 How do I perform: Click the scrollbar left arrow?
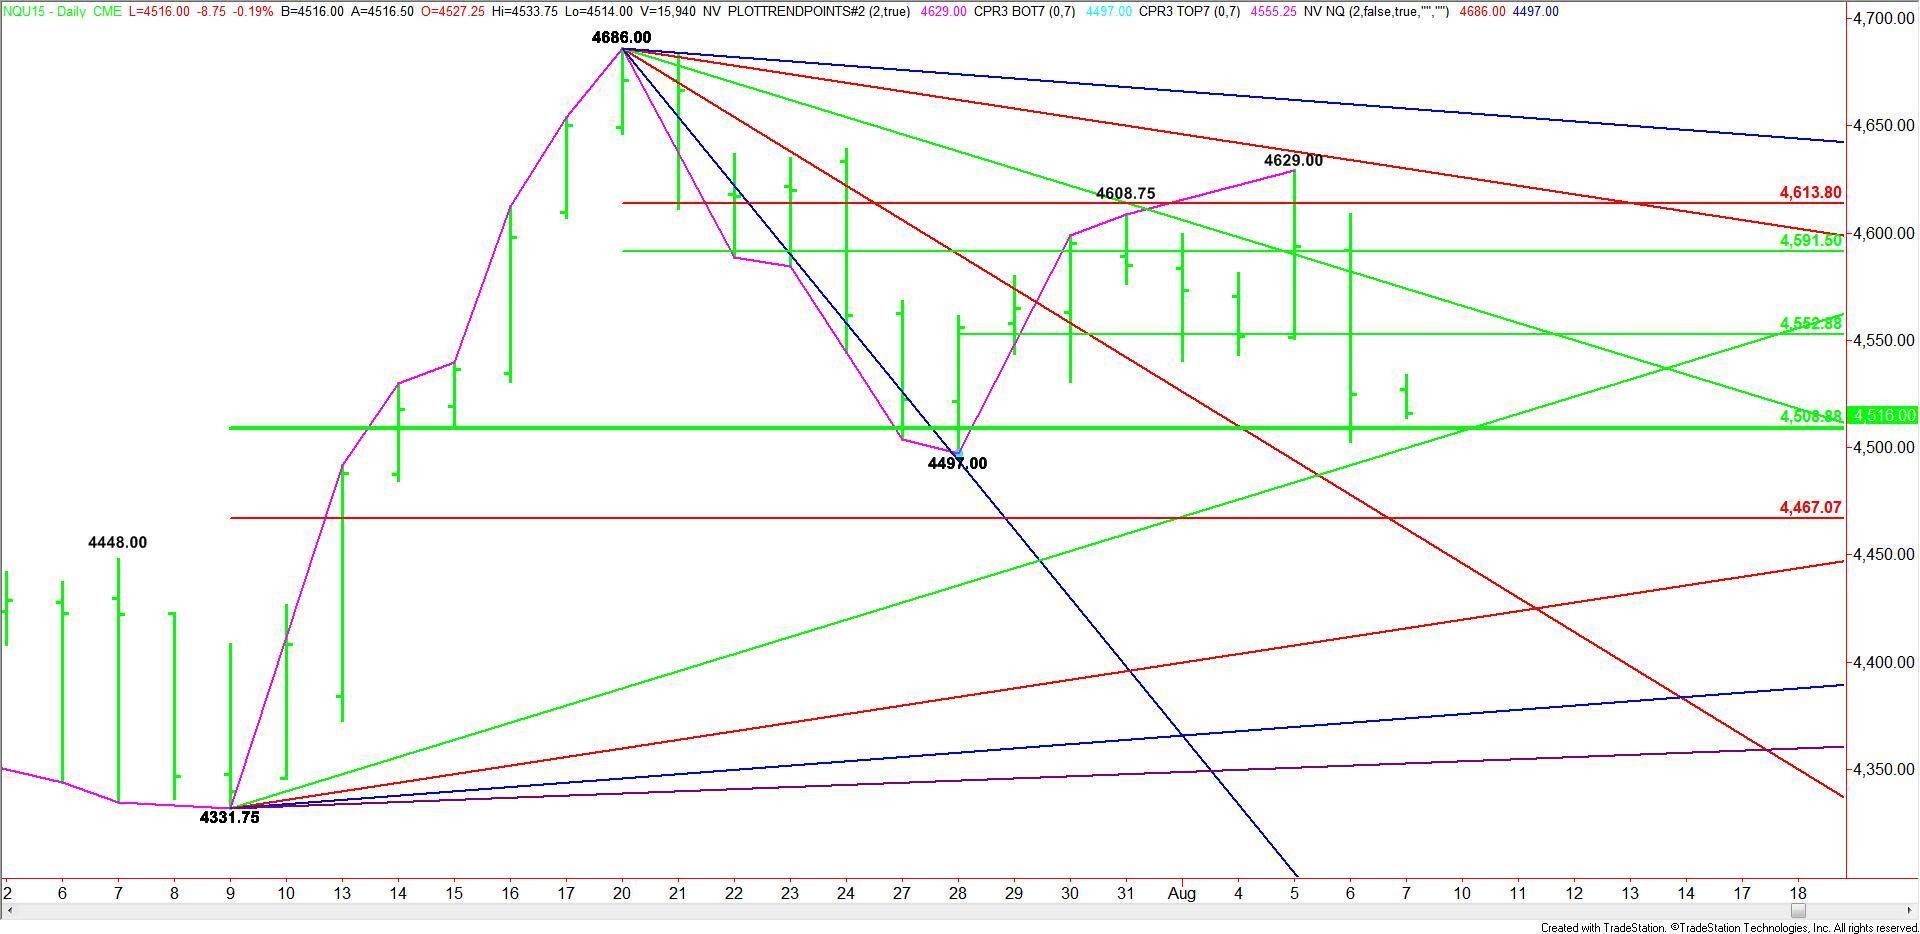coord(8,911)
